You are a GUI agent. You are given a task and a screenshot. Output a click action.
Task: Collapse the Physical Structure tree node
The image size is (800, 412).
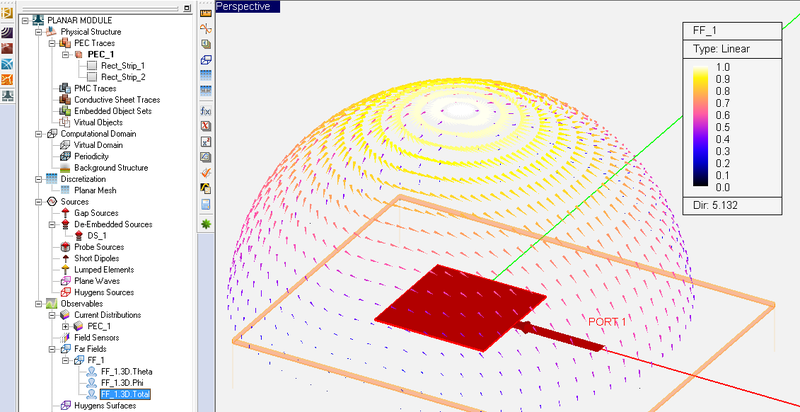point(38,31)
